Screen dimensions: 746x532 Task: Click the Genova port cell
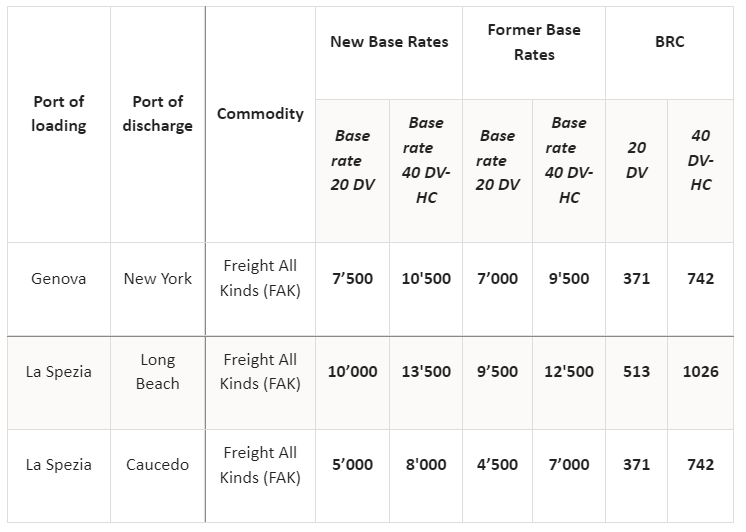pos(58,279)
